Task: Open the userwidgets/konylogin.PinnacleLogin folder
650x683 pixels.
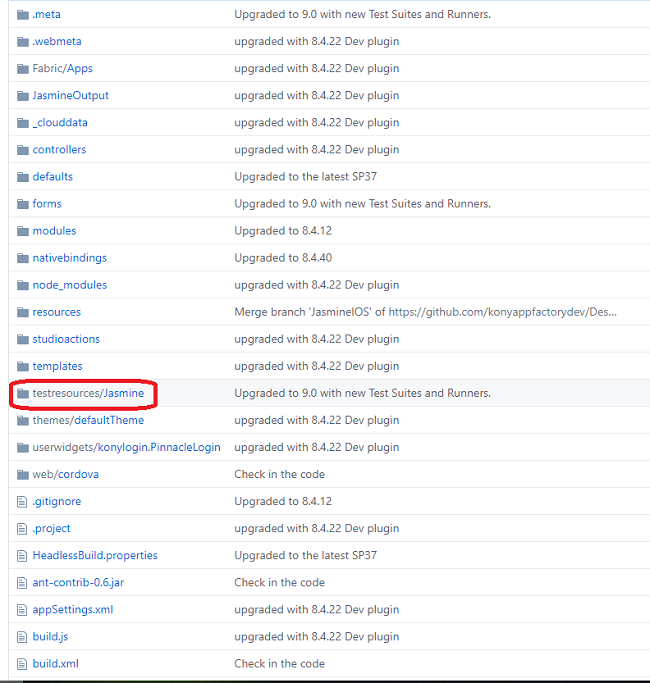Action: 126,447
